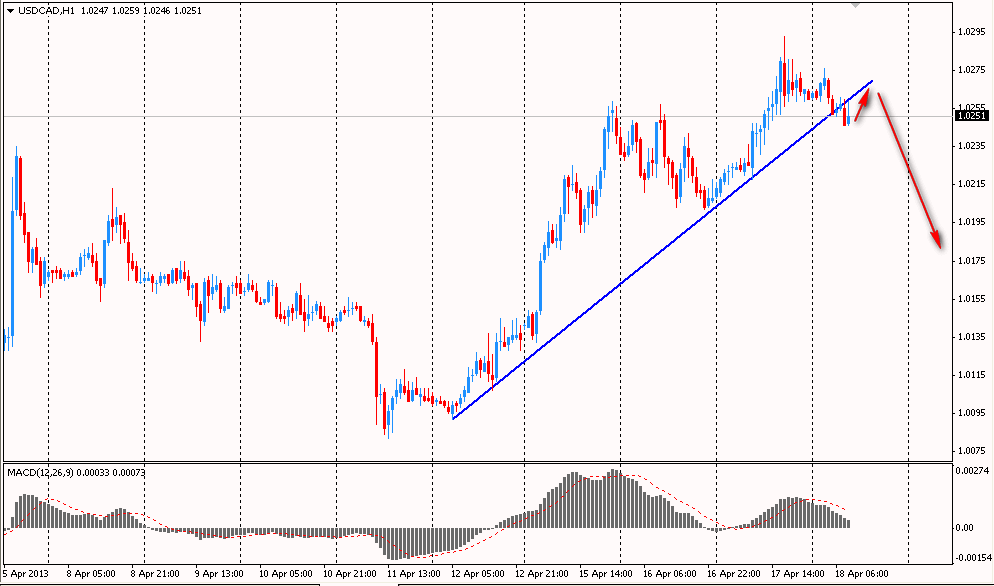Click the 16 Apr 06:00 time label
This screenshot has height=586, width=994.
click(669, 574)
